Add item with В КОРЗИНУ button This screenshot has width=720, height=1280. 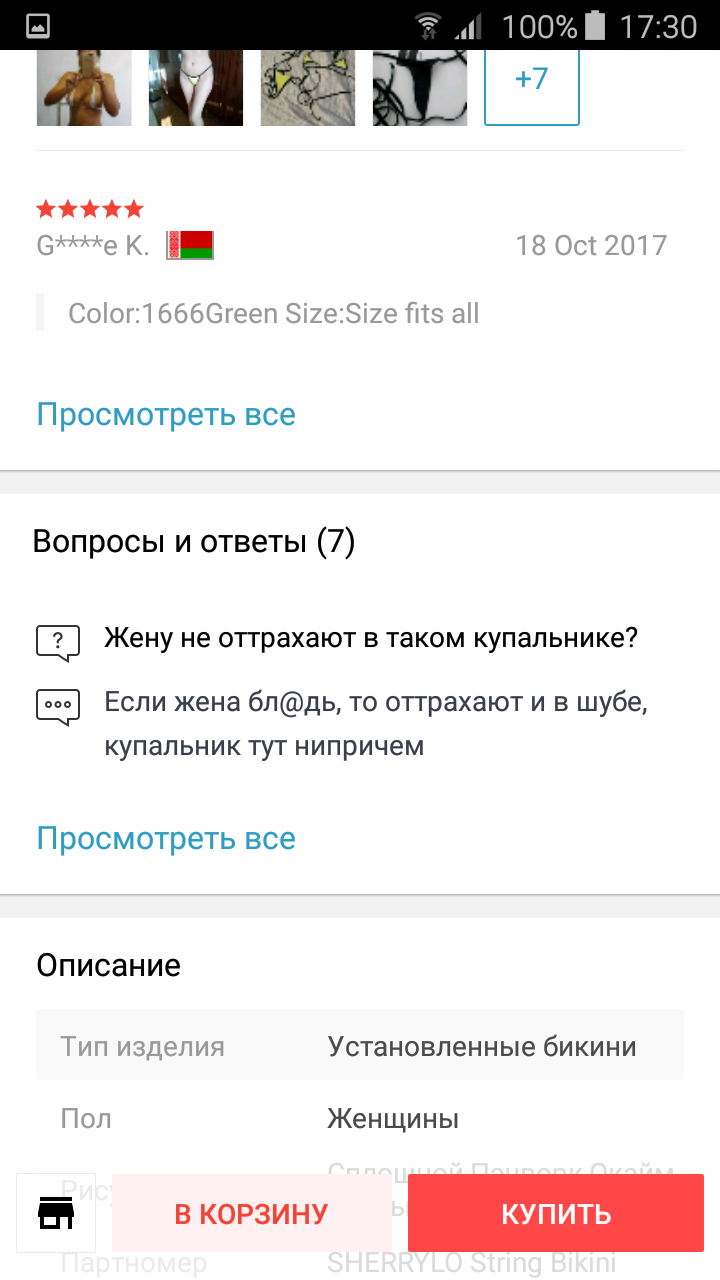coord(251,1214)
